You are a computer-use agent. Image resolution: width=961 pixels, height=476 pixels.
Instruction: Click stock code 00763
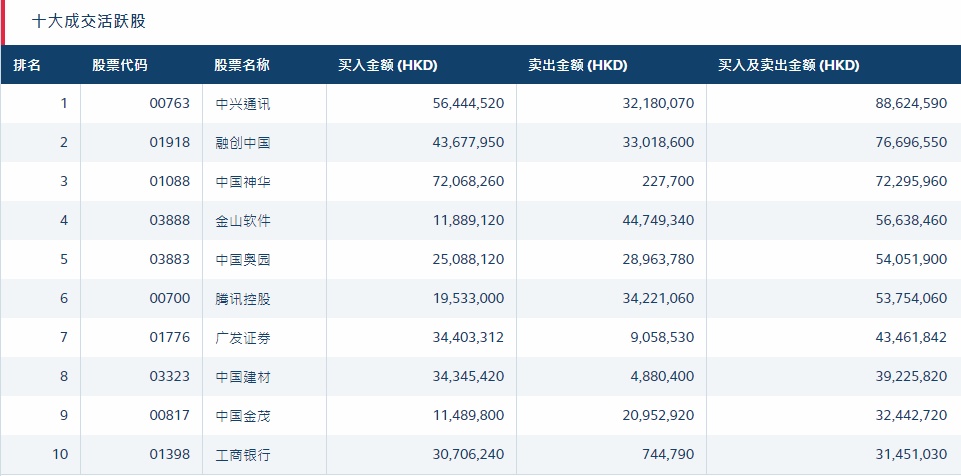click(x=169, y=103)
